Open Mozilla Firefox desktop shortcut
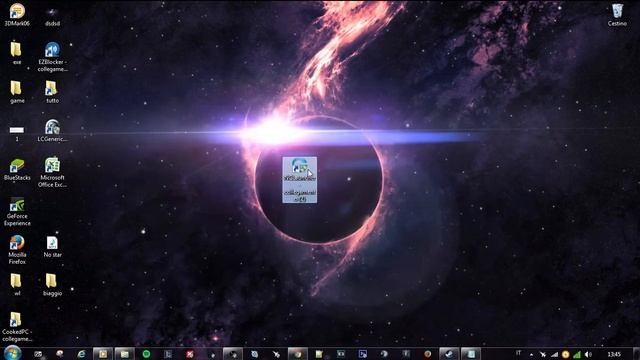The width and height of the screenshot is (640, 360). tap(17, 250)
